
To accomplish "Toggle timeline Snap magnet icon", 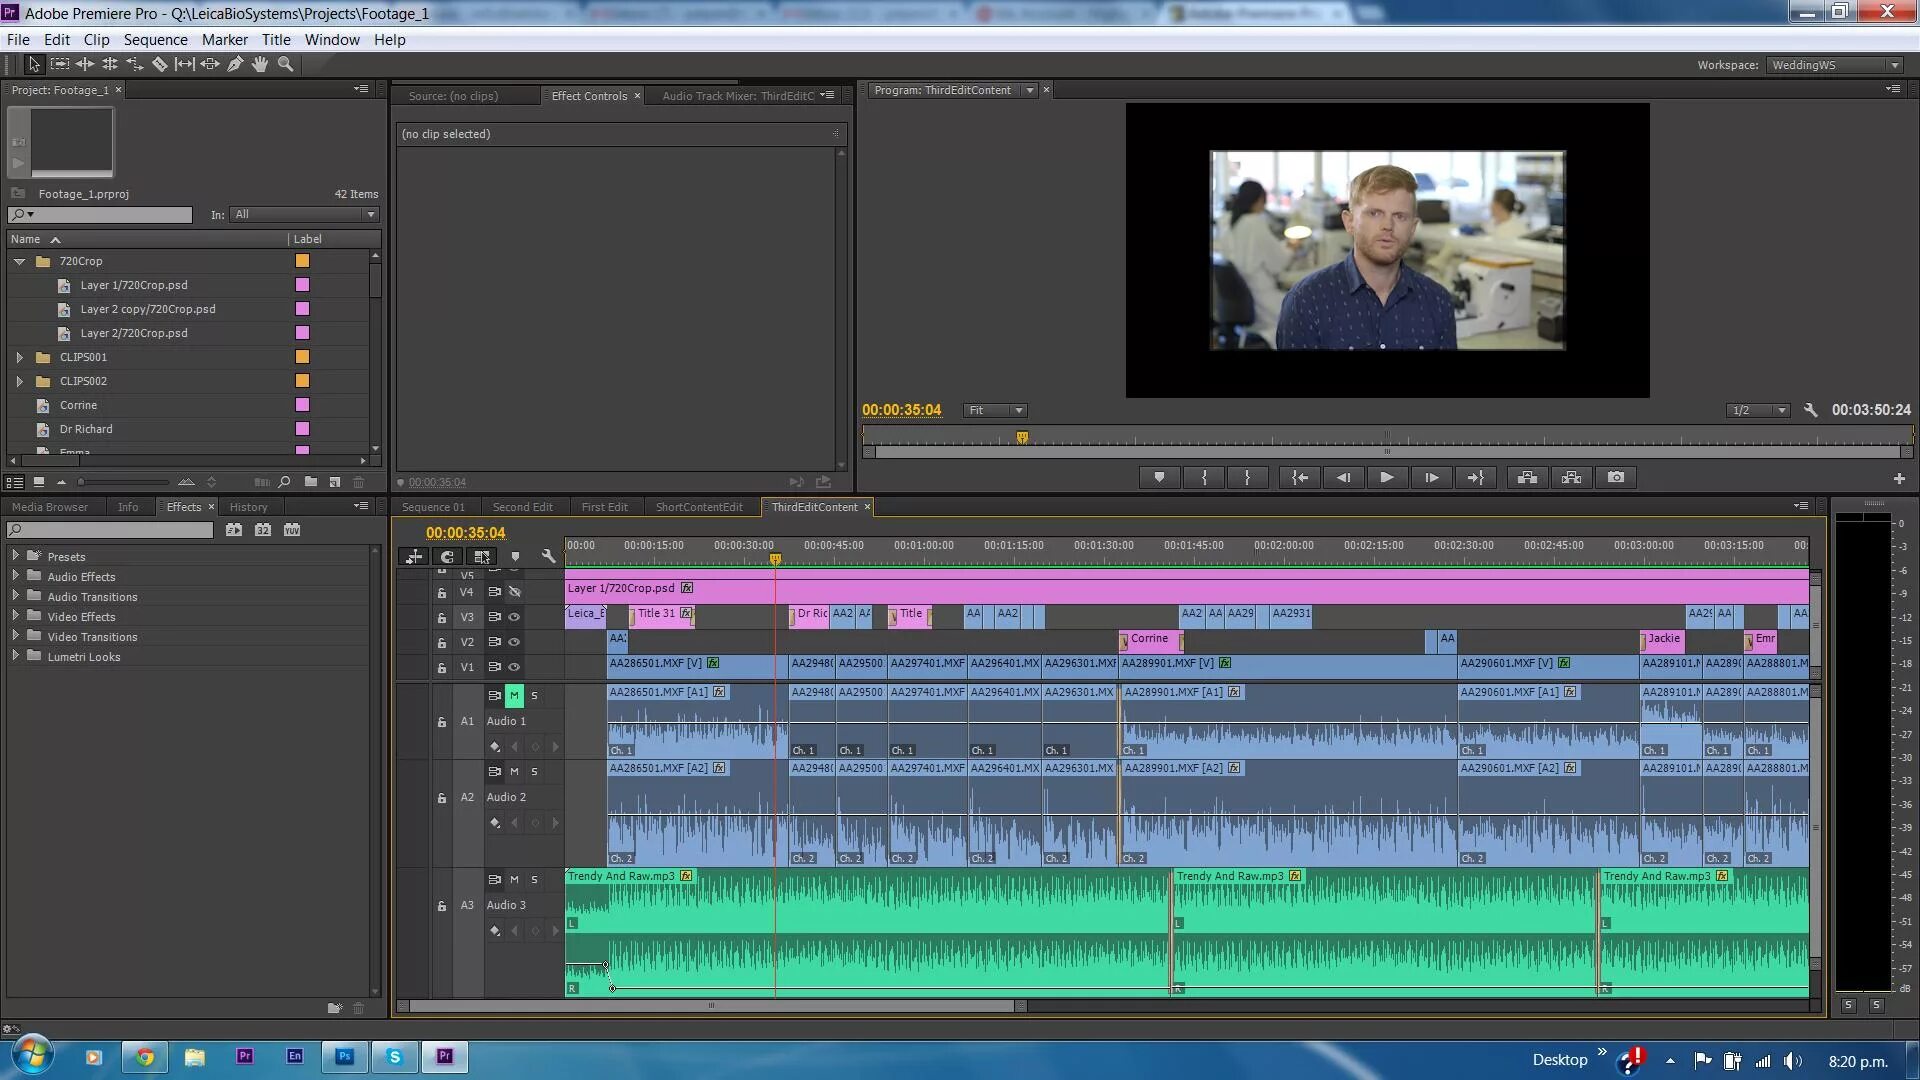I will pos(447,557).
